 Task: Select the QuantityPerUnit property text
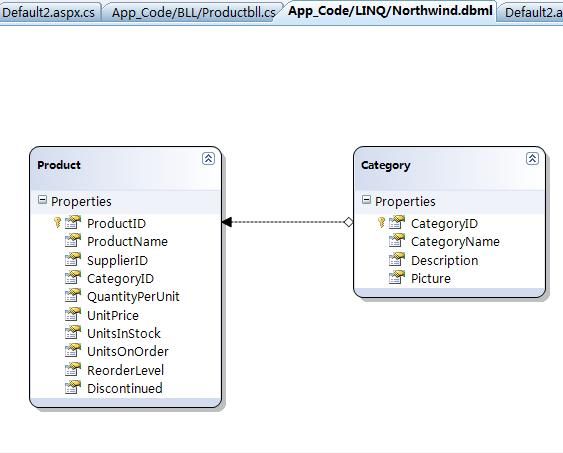pyautogui.click(x=133, y=296)
